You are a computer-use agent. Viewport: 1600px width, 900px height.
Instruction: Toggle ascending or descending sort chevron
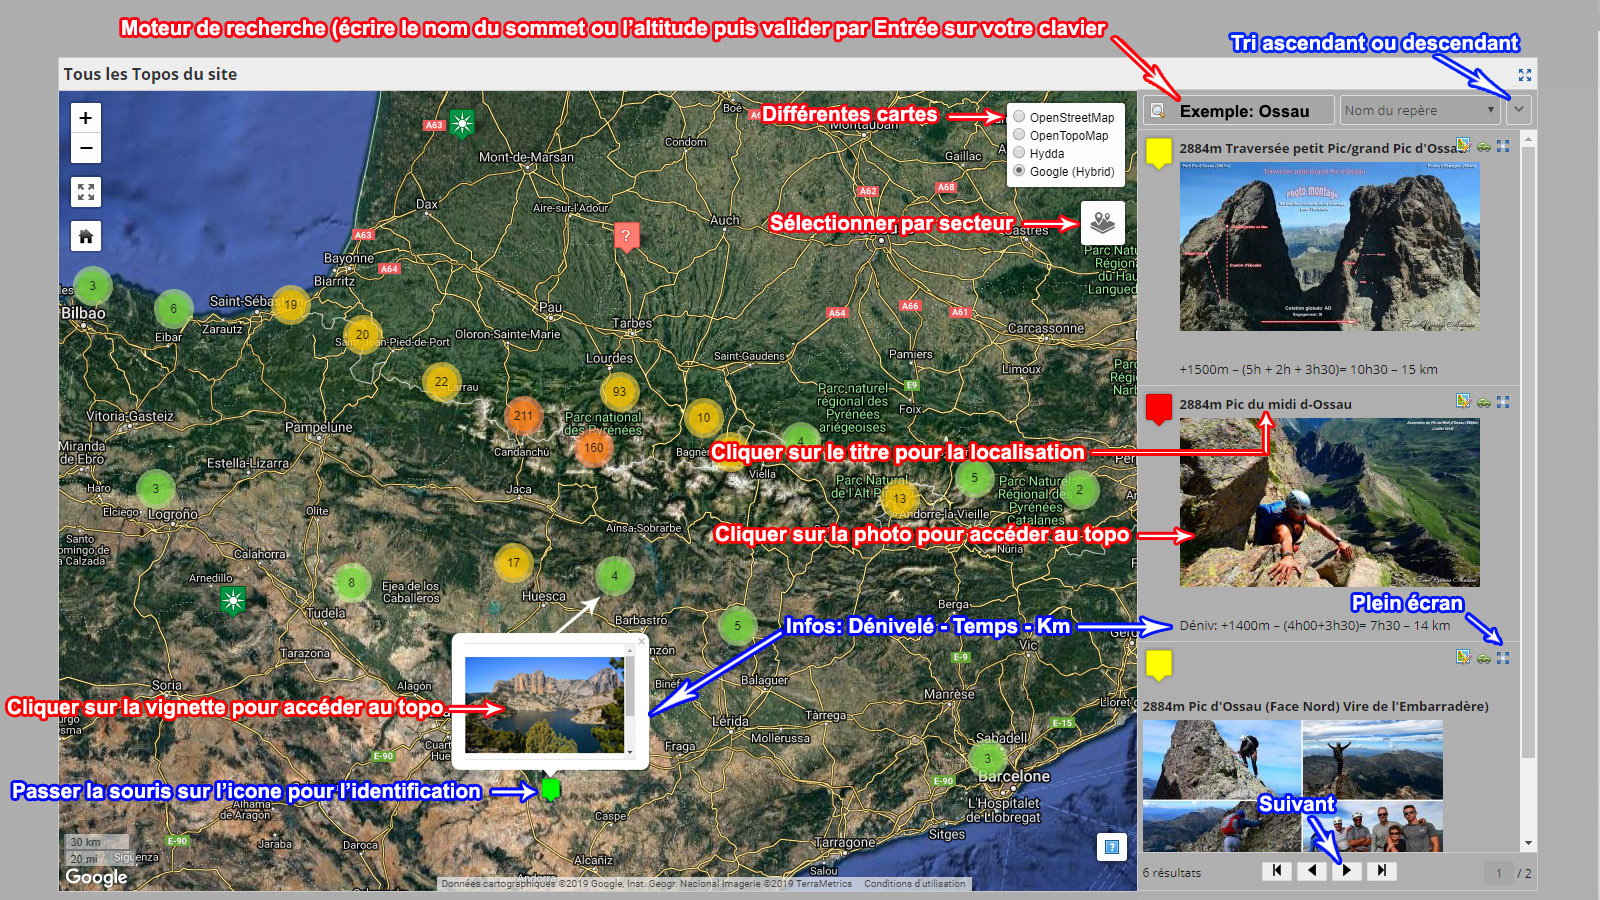[1519, 109]
